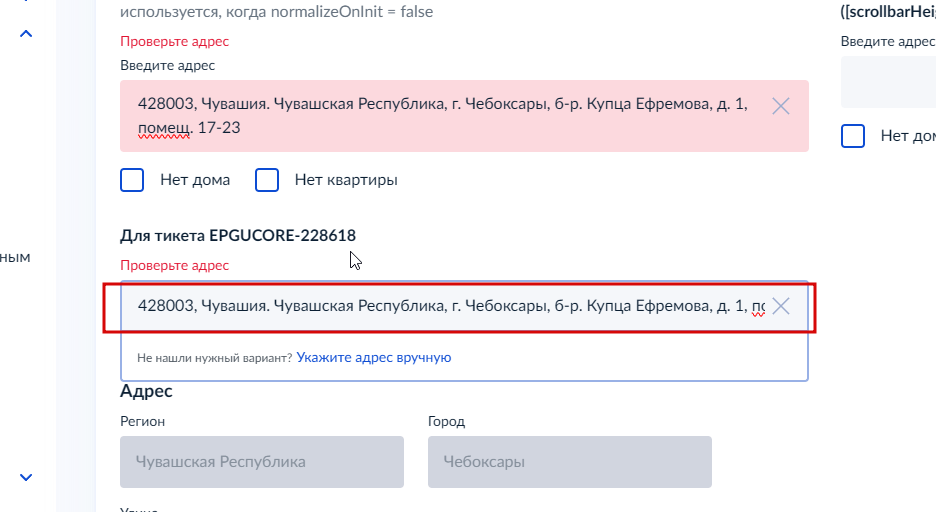Check the "Нет дома" checkbox beside "Нет квартиры"
The height and width of the screenshot is (512, 936).
(x=132, y=180)
